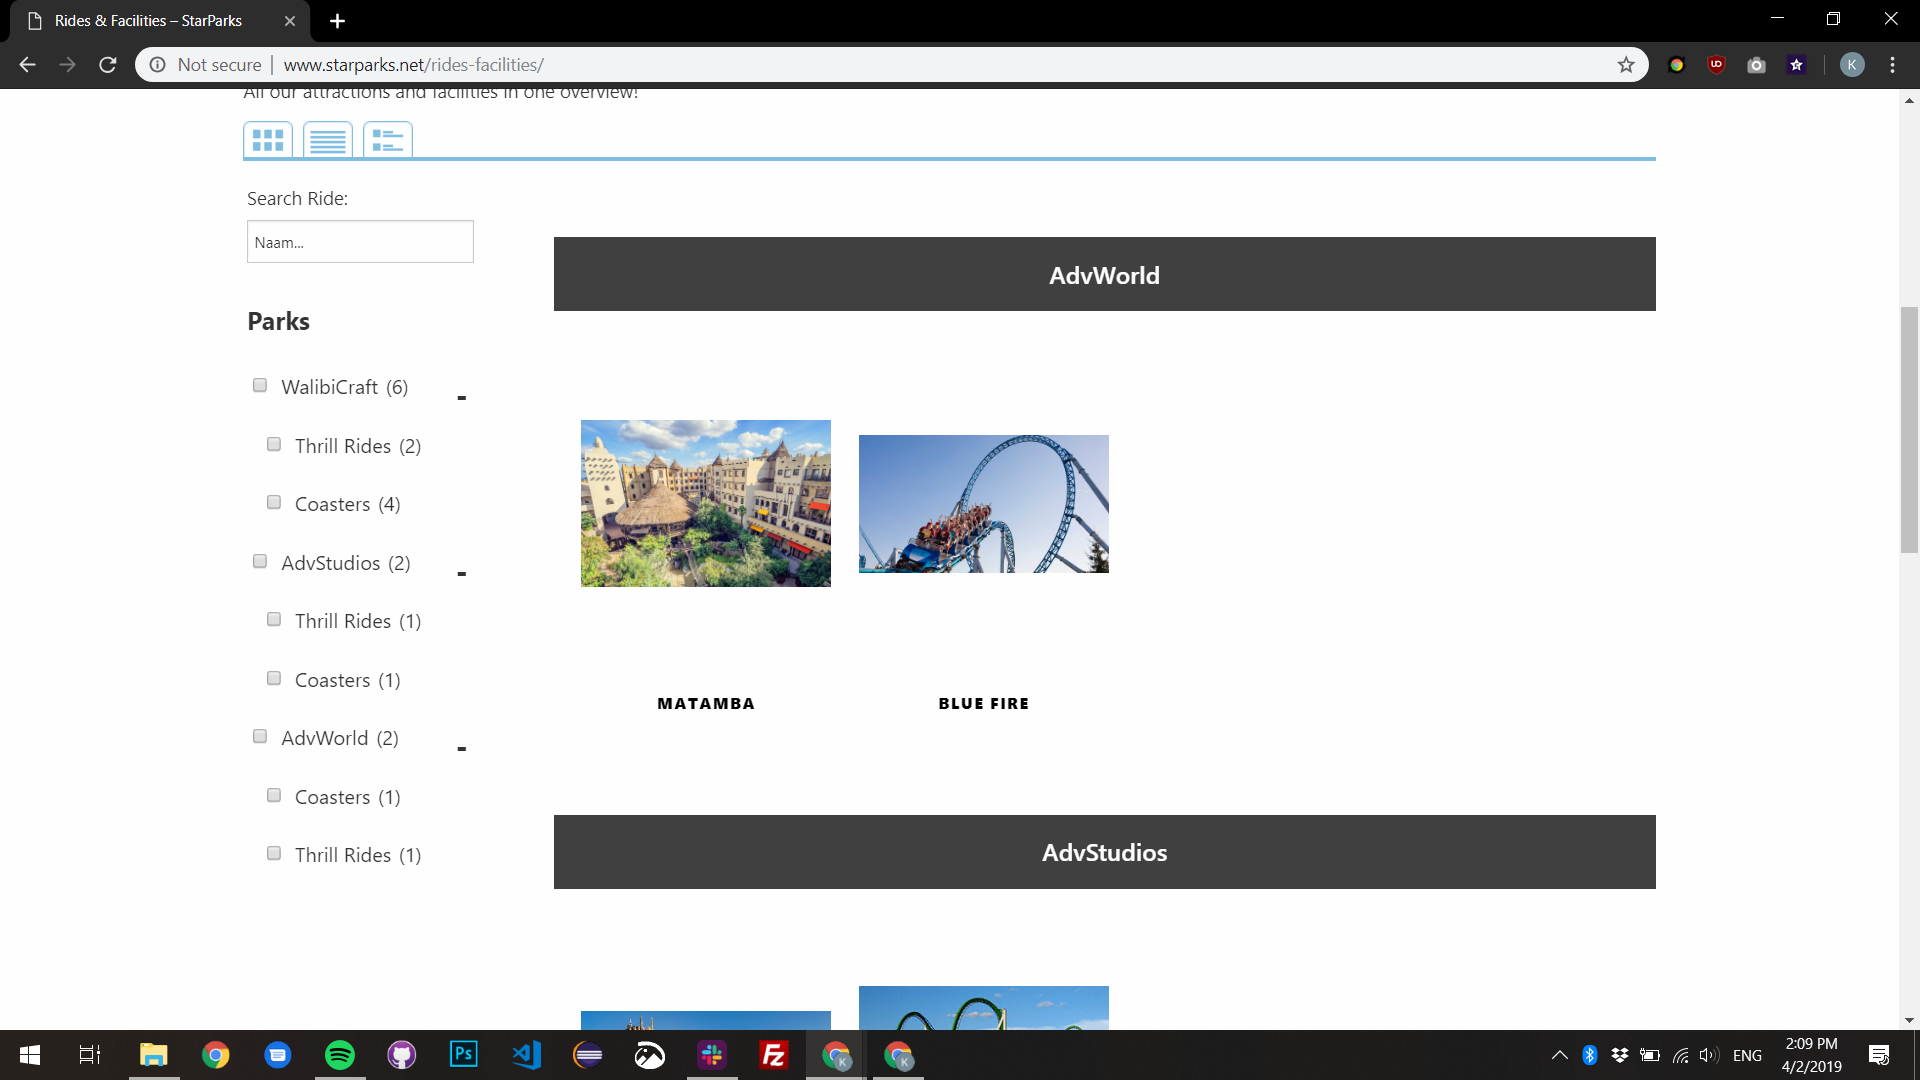Collapse the AdvStudios filter group
The width and height of the screenshot is (1920, 1080).
pos(462,574)
